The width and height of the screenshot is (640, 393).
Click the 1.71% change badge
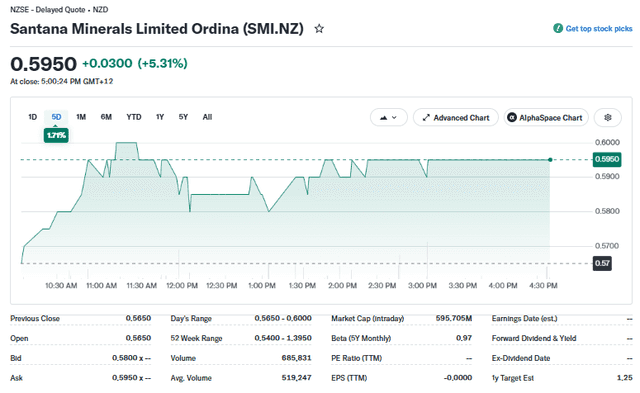click(56, 135)
